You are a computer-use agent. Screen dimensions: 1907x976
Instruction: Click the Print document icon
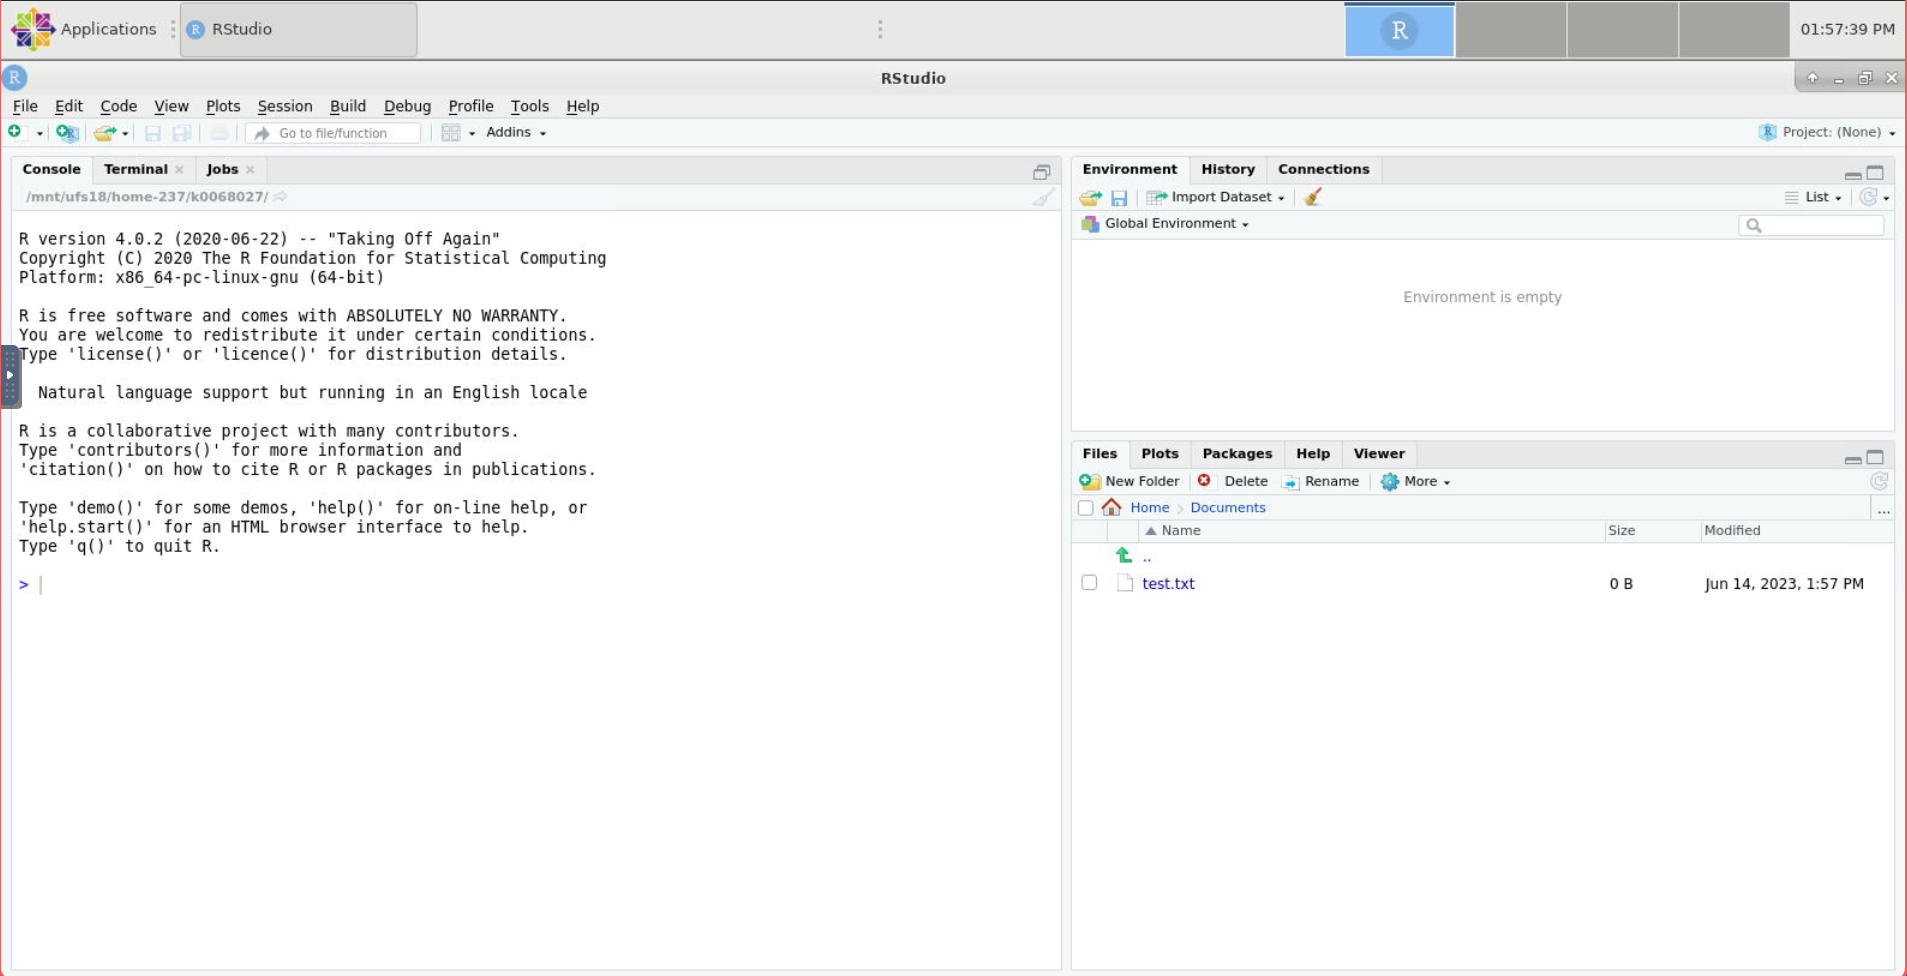(219, 133)
